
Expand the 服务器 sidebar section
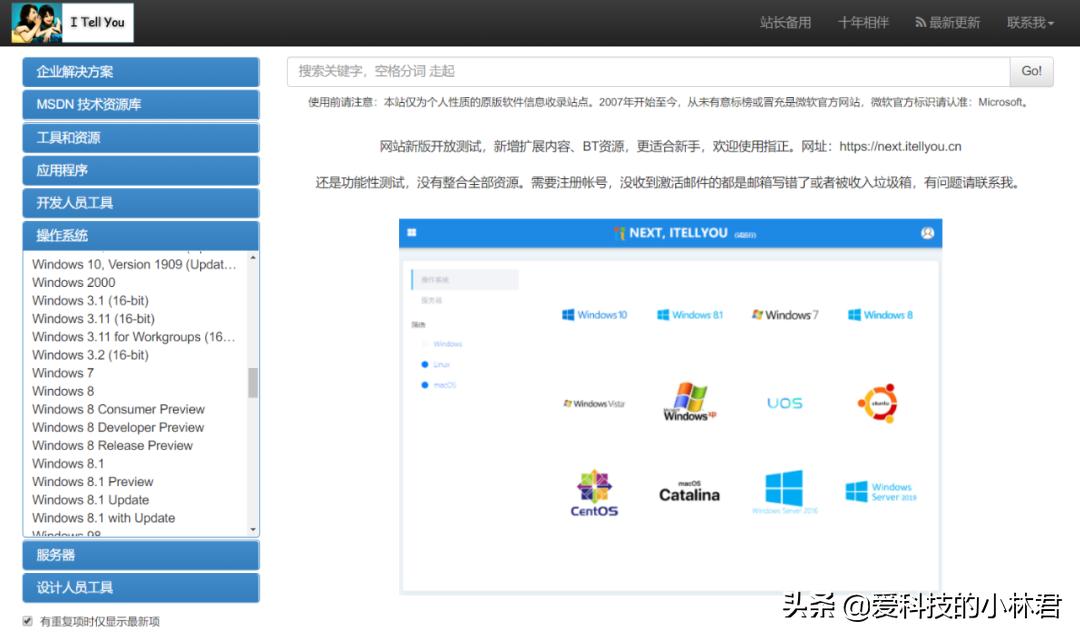[x=140, y=554]
